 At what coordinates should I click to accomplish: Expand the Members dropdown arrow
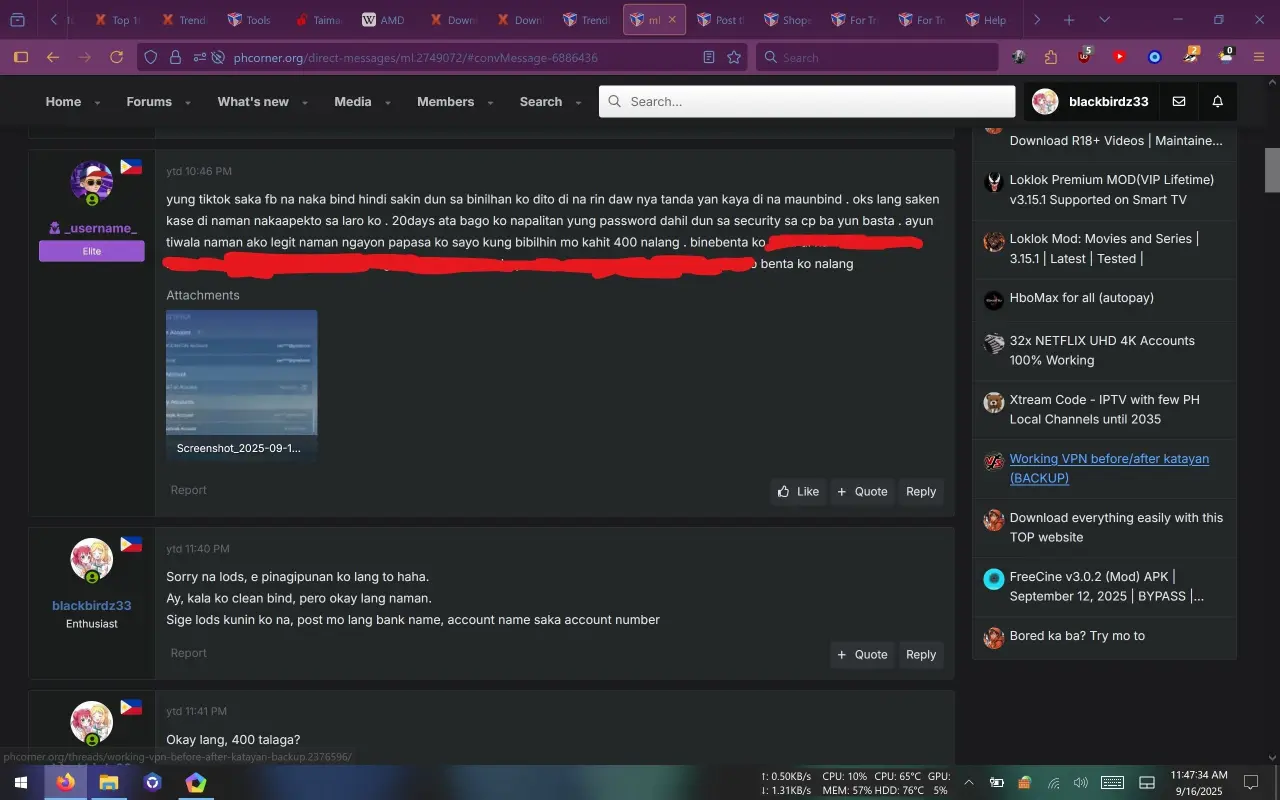pos(490,102)
